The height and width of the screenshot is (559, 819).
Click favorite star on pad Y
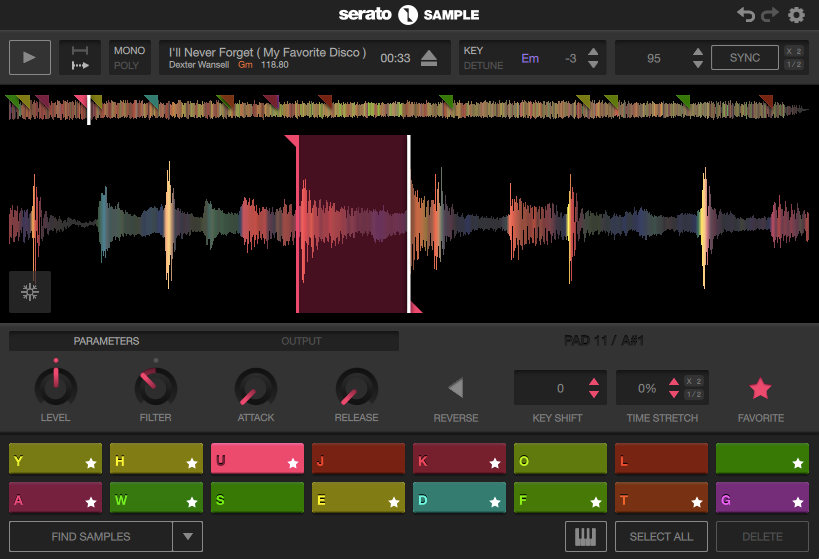91,463
